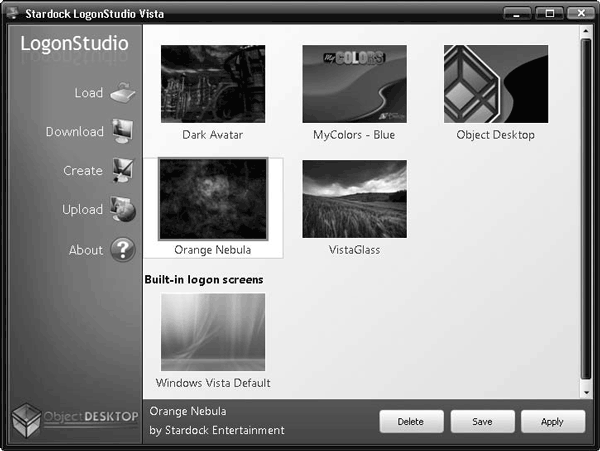Image resolution: width=600 pixels, height=451 pixels.
Task: Click the Load icon in sidebar
Action: [x=123, y=93]
